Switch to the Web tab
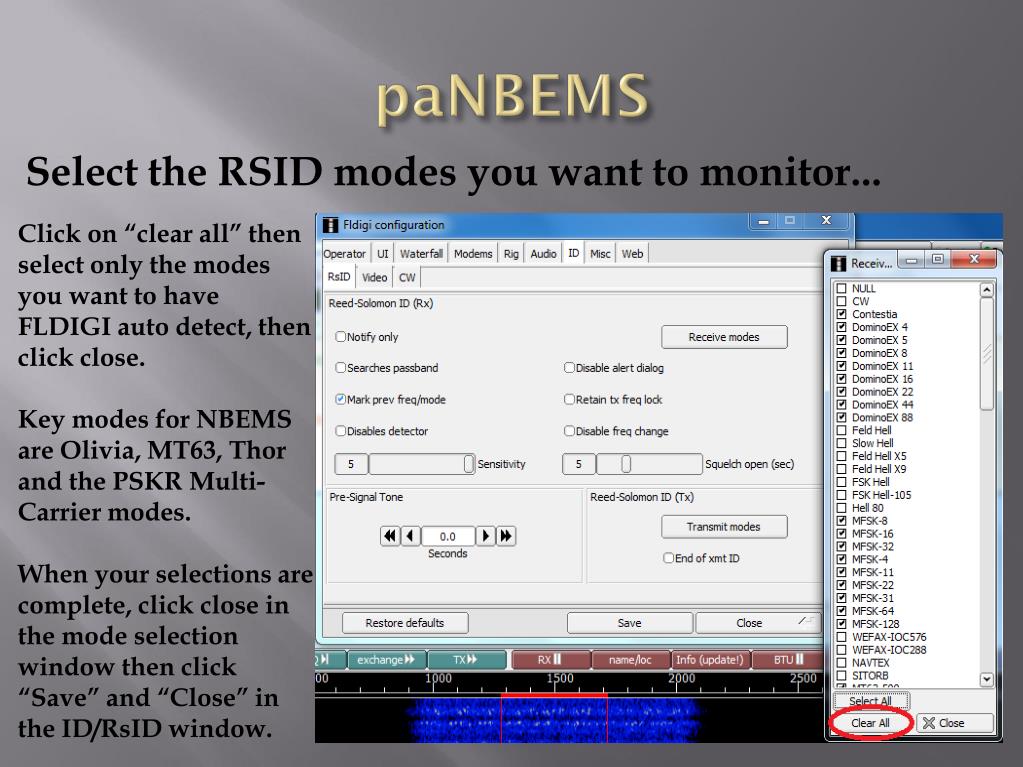This screenshot has height=767, width=1023. (632, 254)
